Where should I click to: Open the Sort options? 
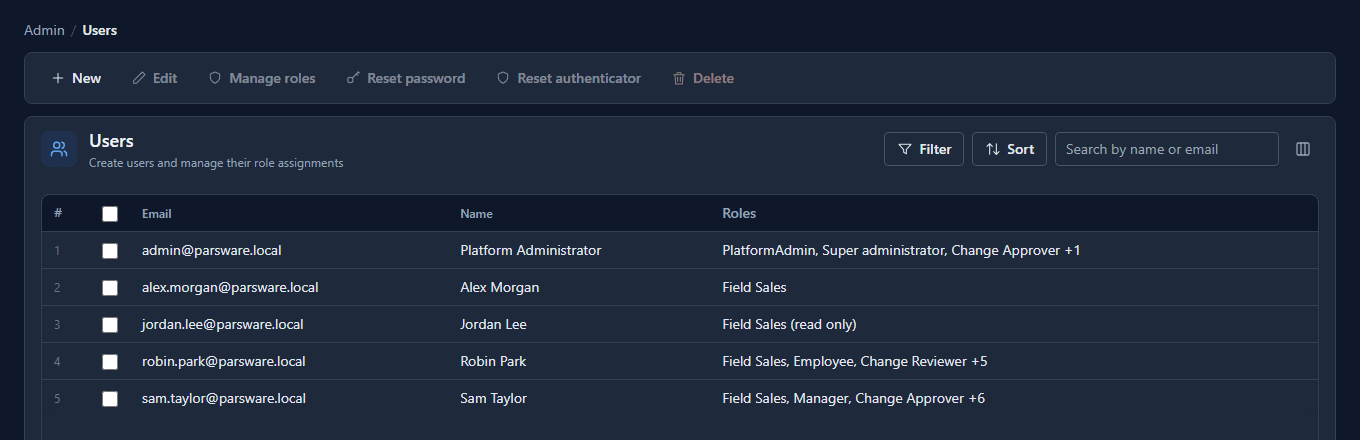point(1009,149)
